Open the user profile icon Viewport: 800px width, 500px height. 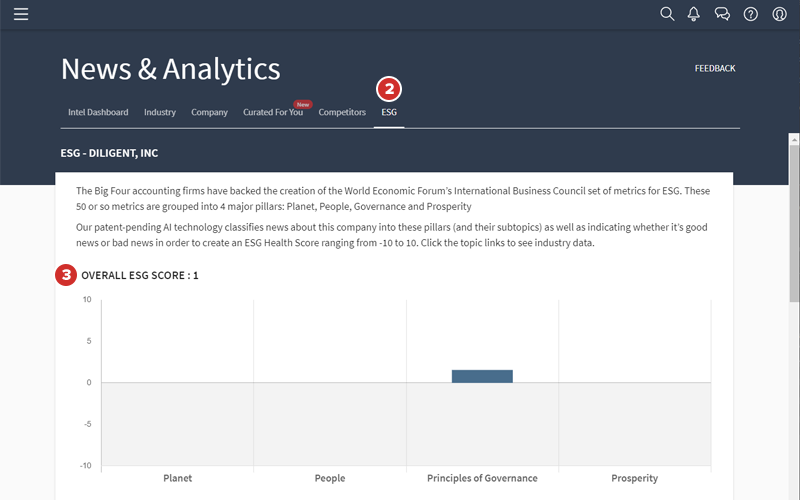[x=778, y=14]
